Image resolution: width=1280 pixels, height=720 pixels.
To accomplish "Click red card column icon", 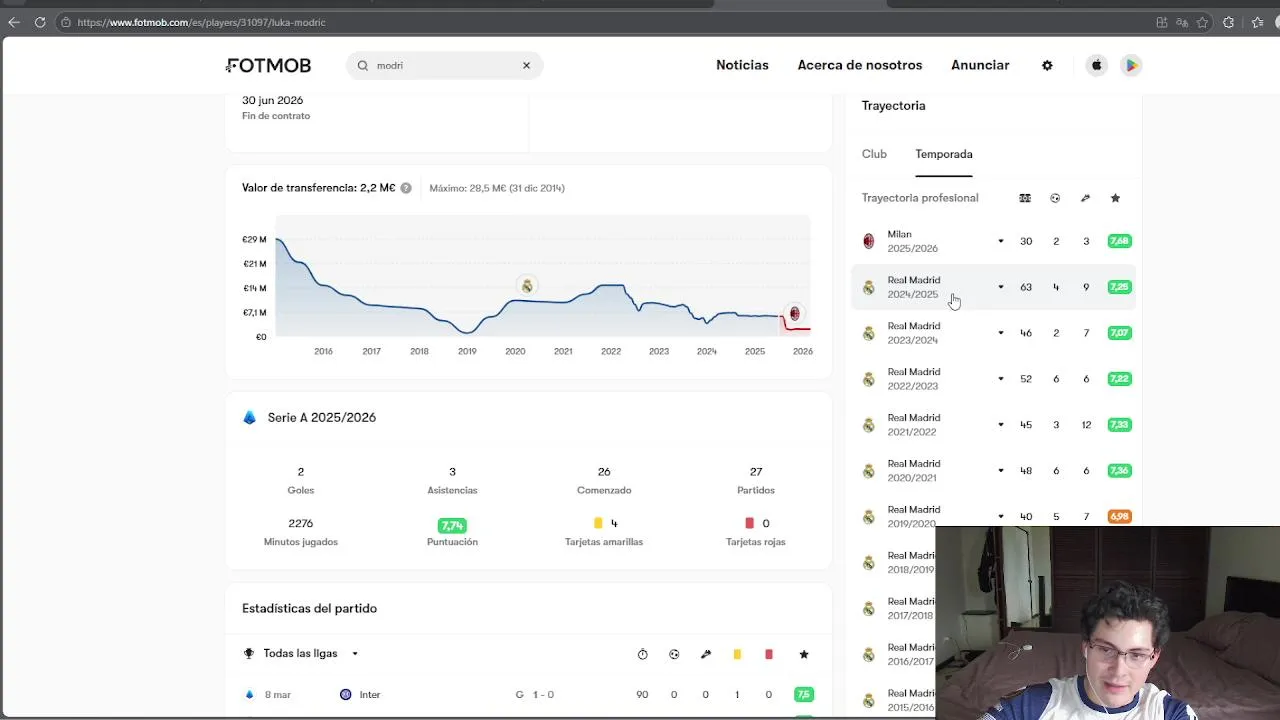I will (769, 654).
